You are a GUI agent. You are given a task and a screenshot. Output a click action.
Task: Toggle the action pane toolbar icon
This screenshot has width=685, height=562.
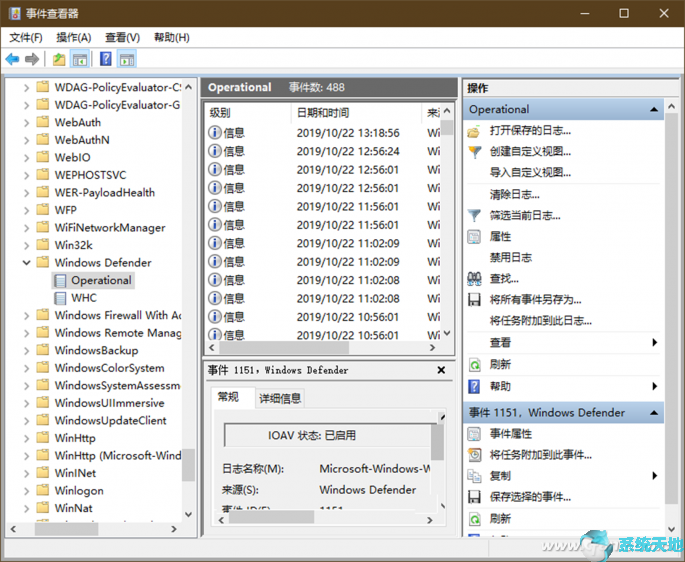click(127, 59)
